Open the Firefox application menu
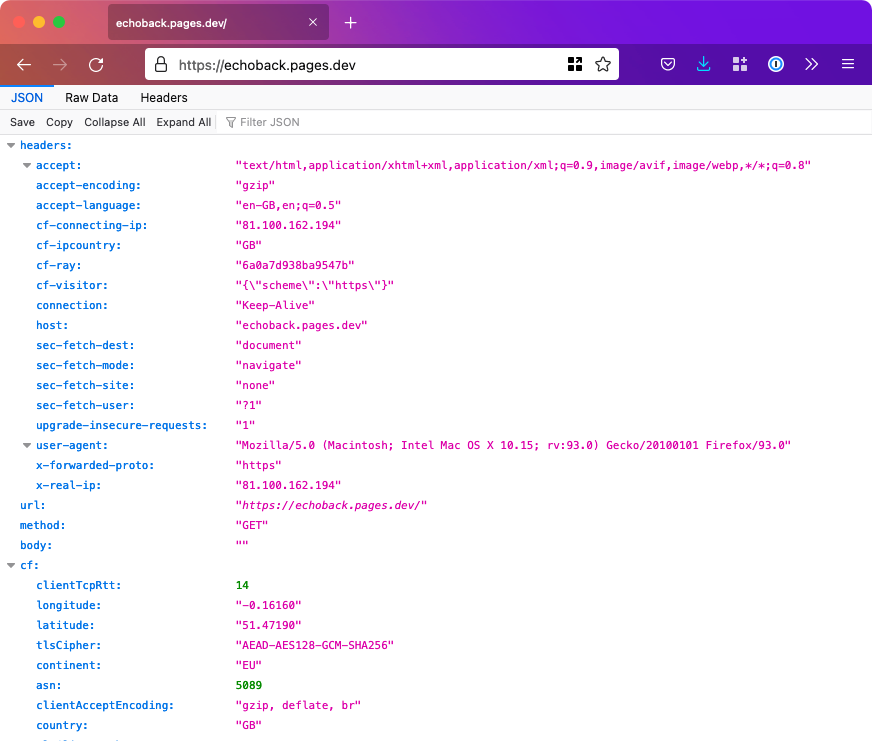The image size is (872, 741). click(x=847, y=63)
